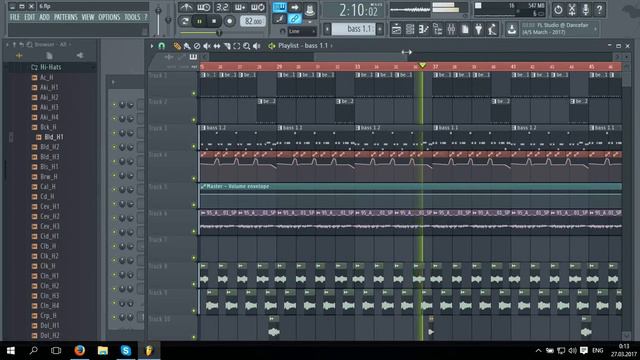Image resolution: width=640 pixels, height=360 pixels.
Task: Toggle the 3.2 recording countdown
Action: tap(222, 7)
